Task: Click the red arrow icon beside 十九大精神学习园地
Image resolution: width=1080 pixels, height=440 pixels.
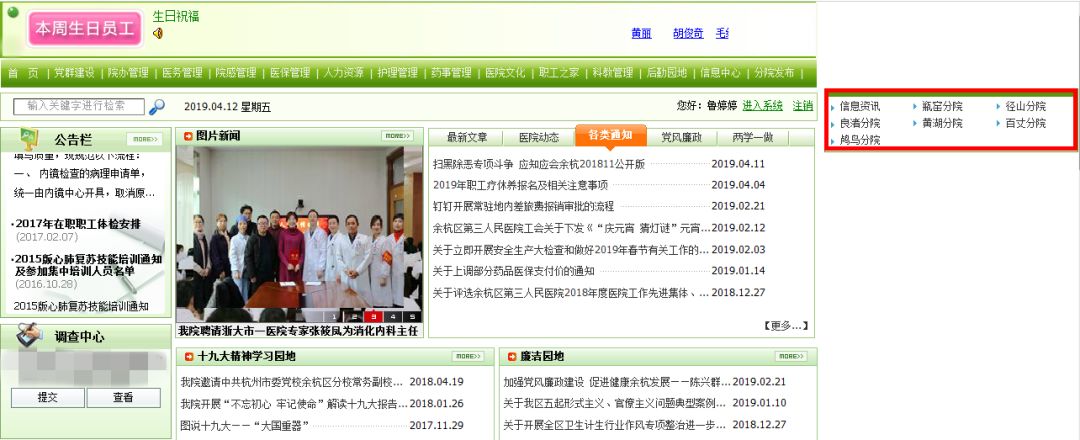Action: coord(188,357)
